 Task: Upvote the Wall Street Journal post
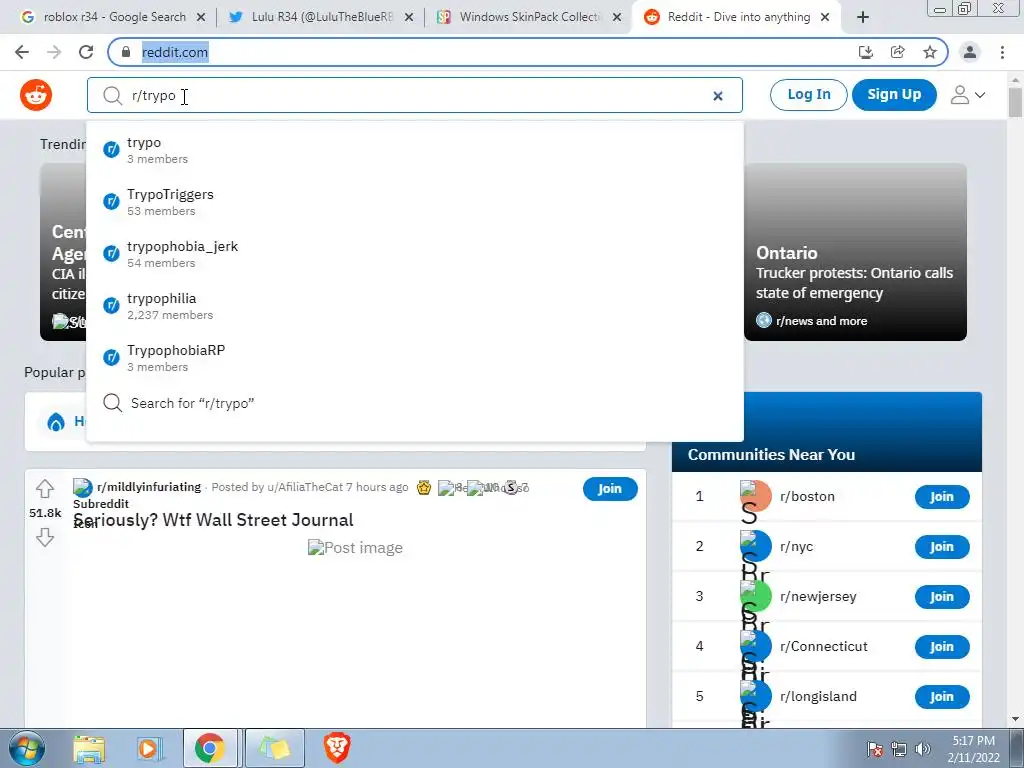click(x=44, y=488)
